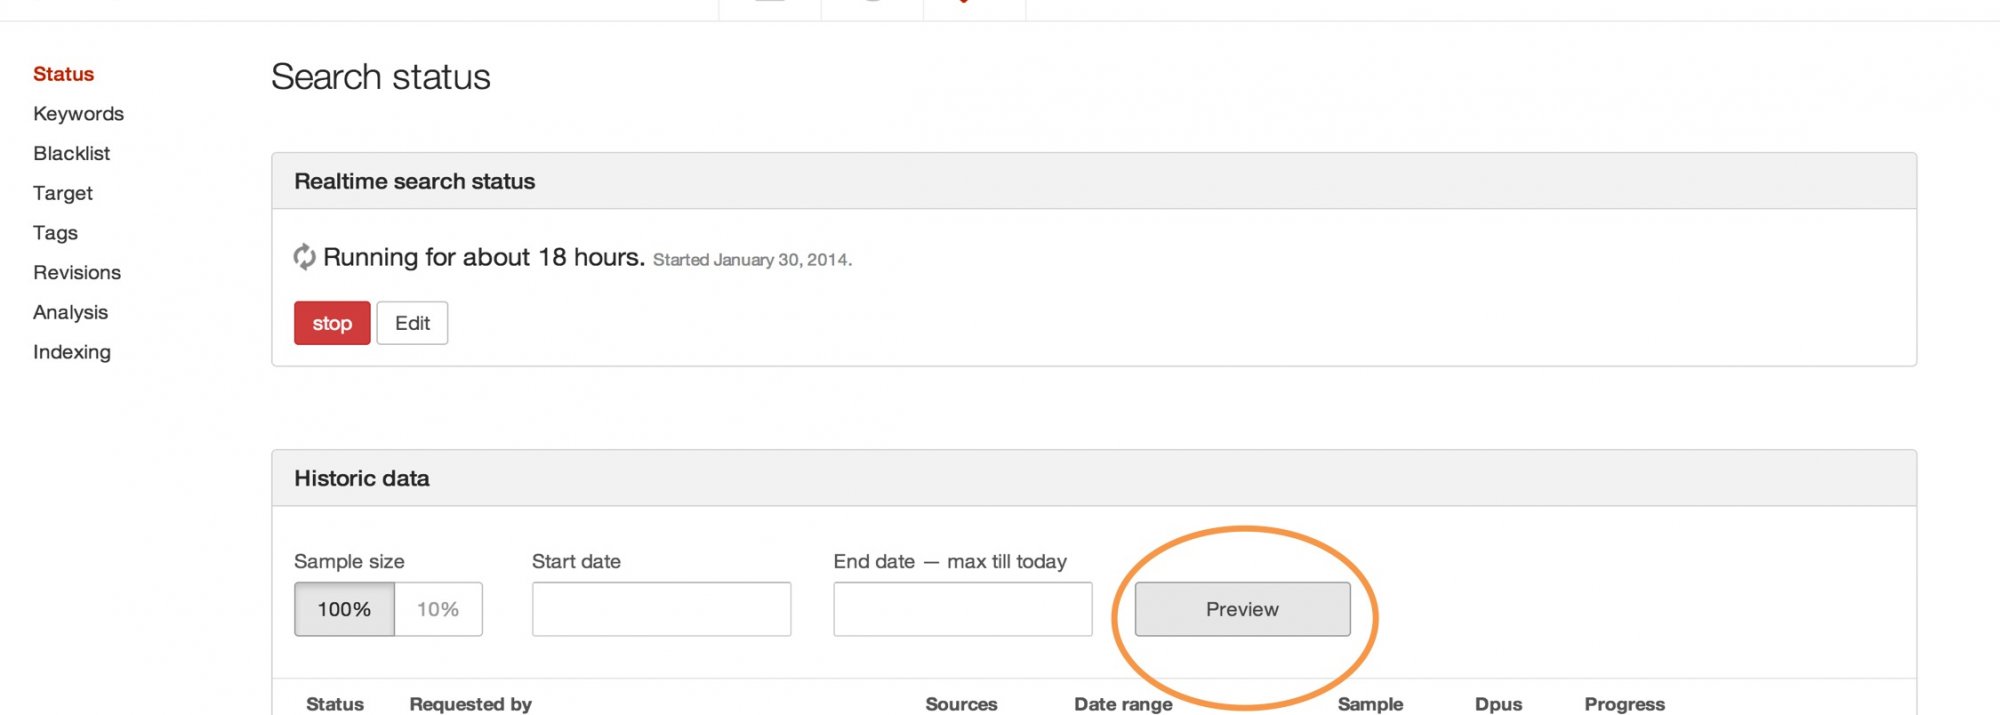This screenshot has height=715, width=2000.
Task: Click the Preview button for historic data
Action: pyautogui.click(x=1242, y=609)
